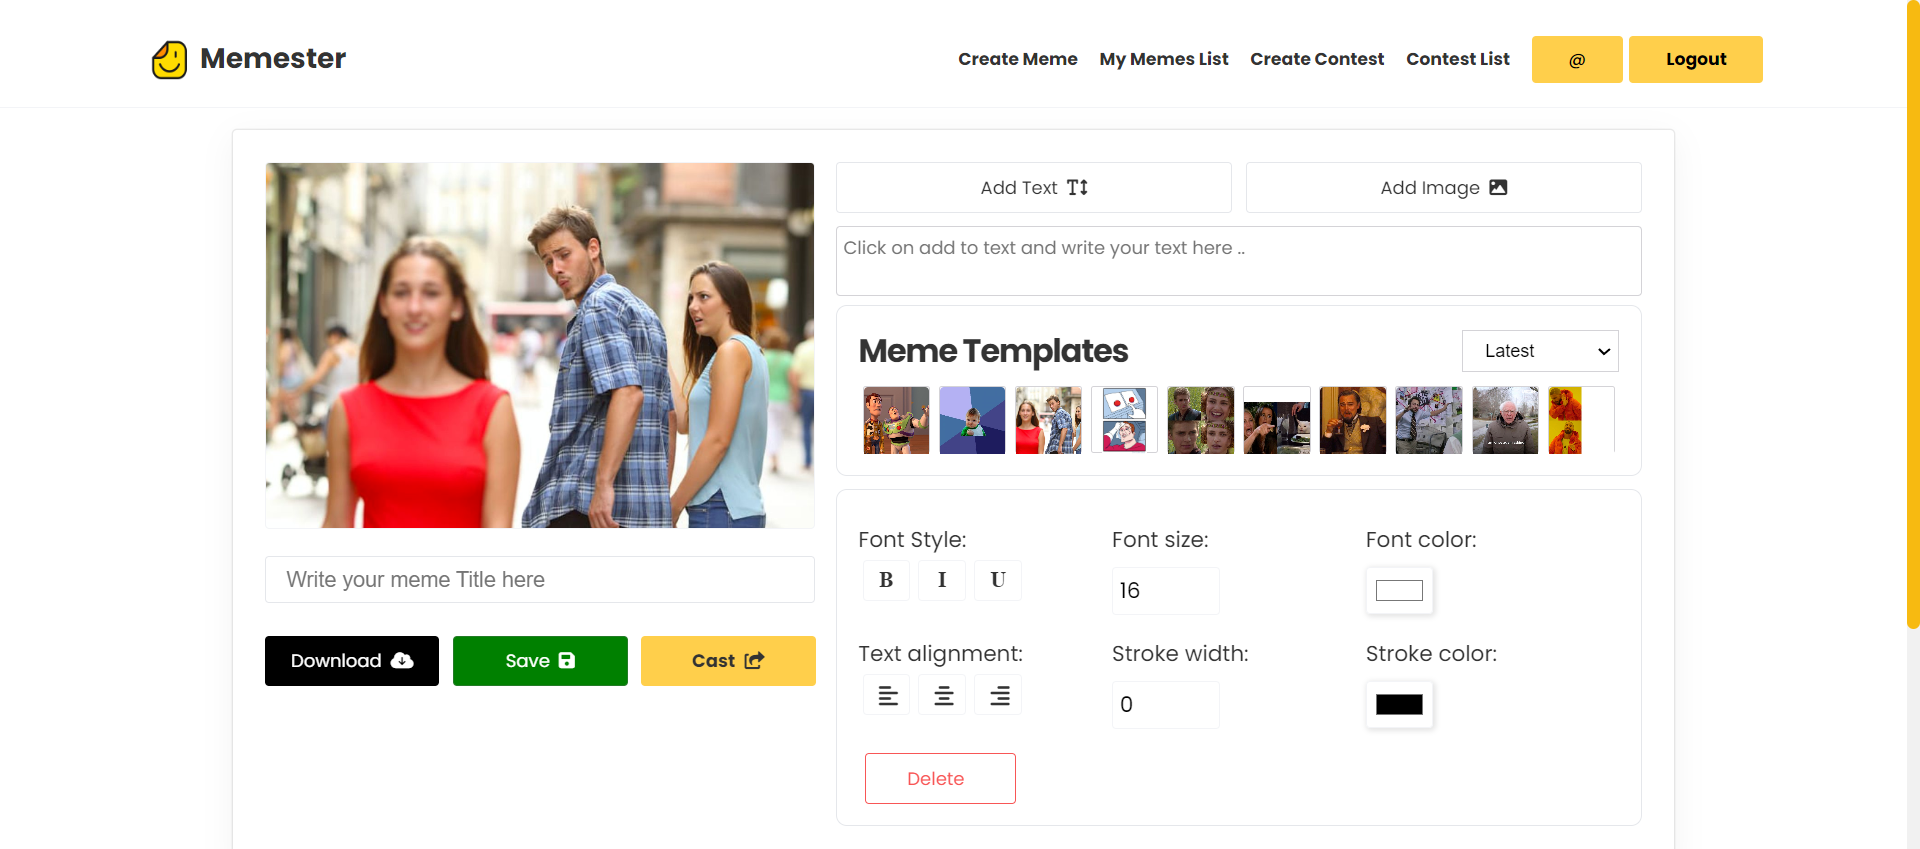1920x849 pixels.
Task: Select the Woody and Buzz template
Action: 896,420
